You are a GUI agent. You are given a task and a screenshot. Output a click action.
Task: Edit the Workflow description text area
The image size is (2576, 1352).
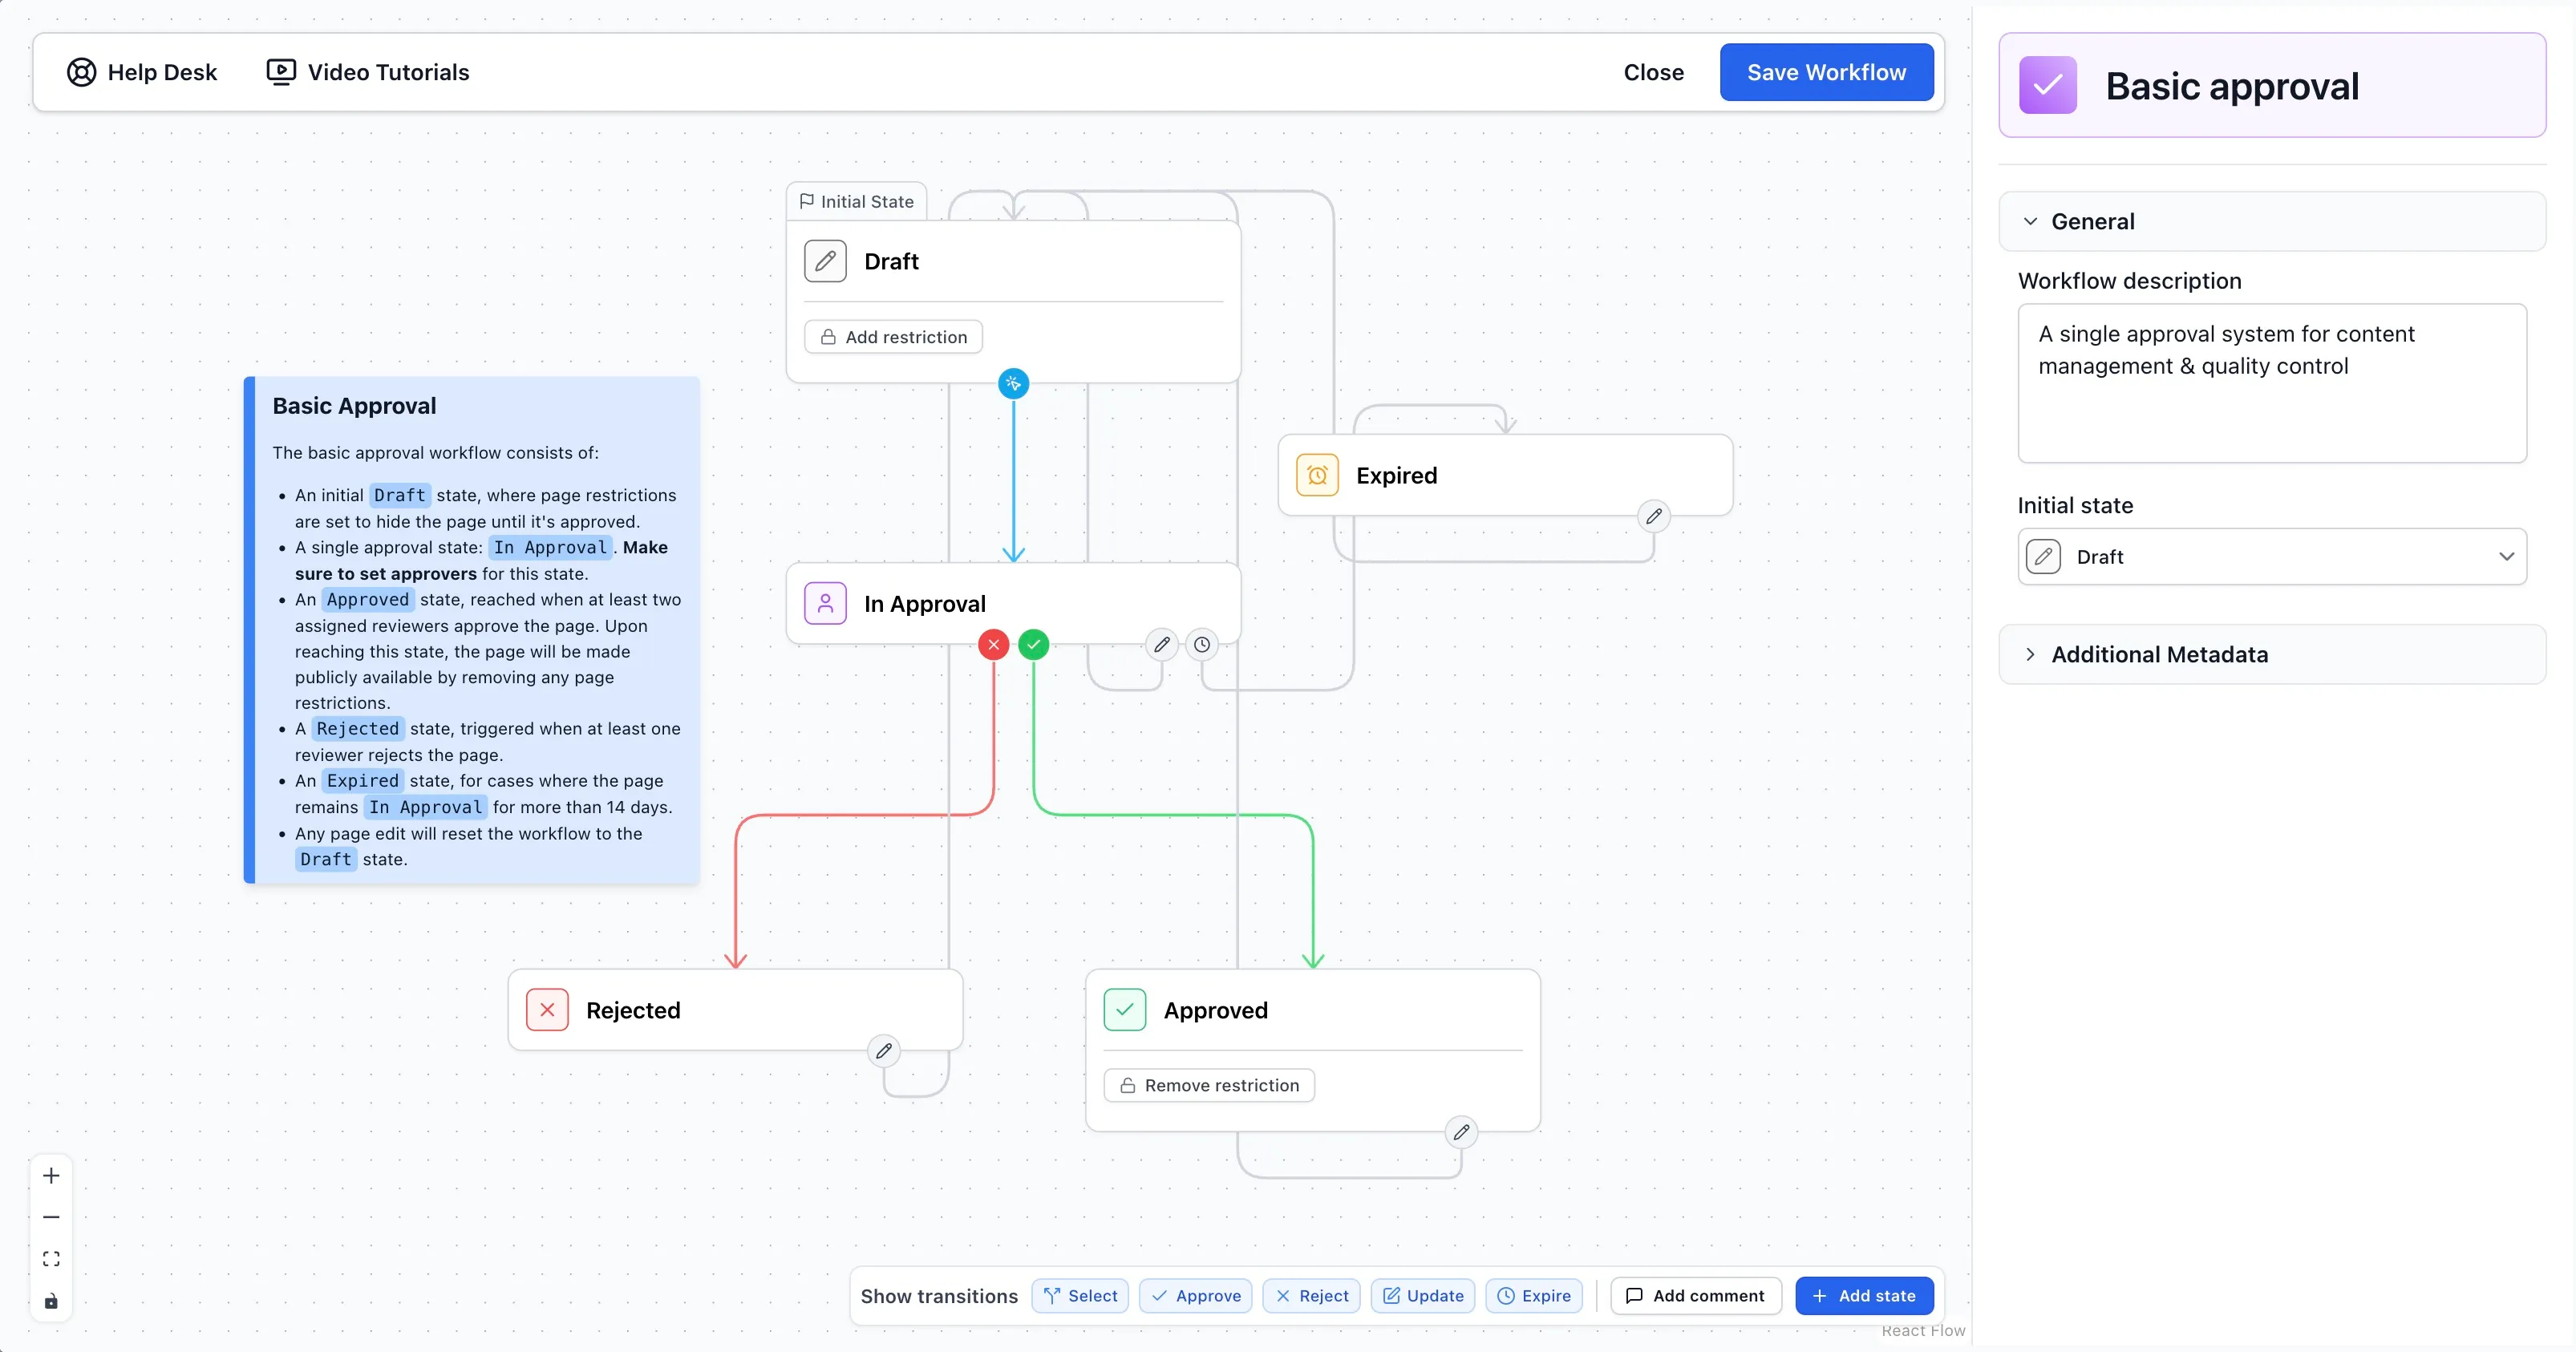click(x=2271, y=383)
